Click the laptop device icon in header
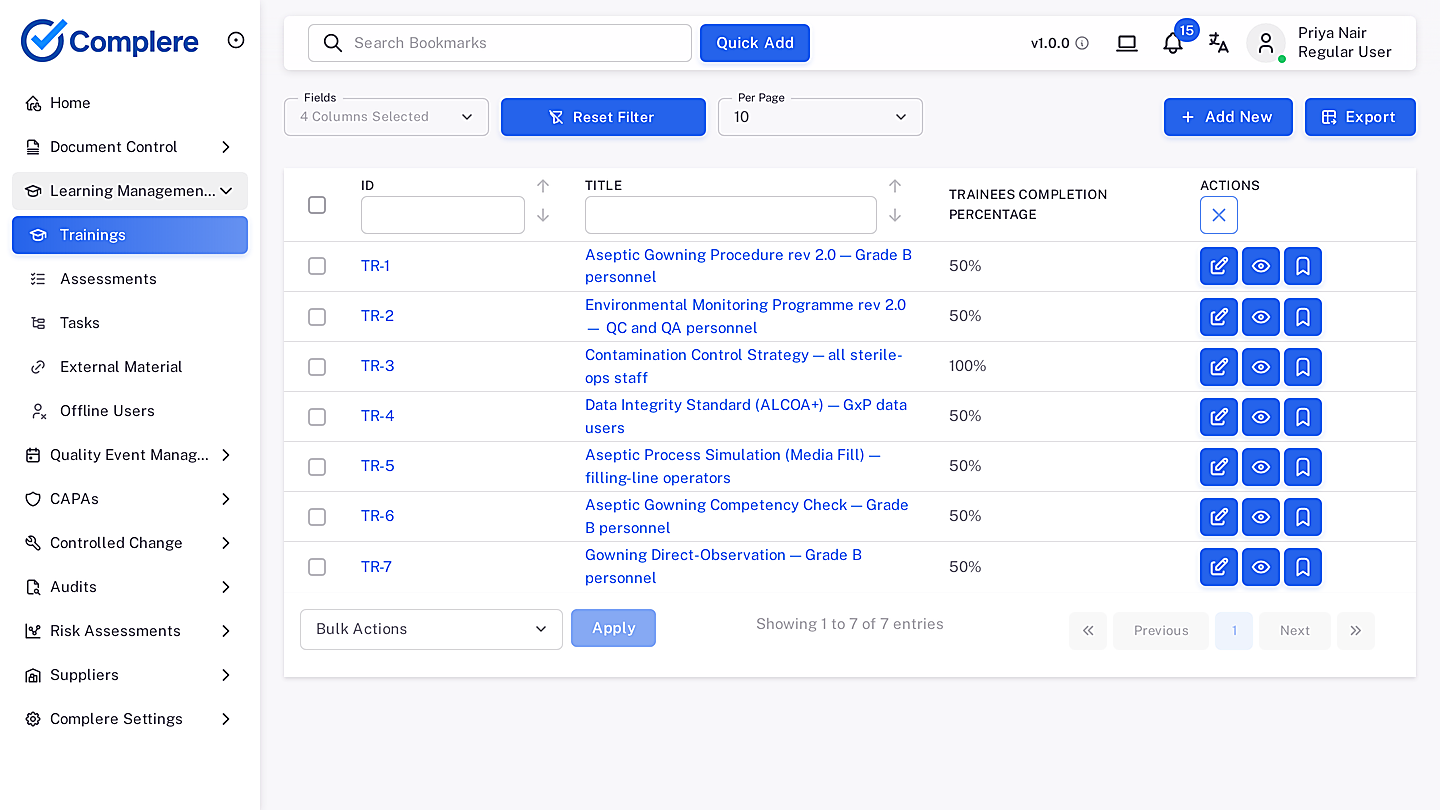 coord(1127,43)
